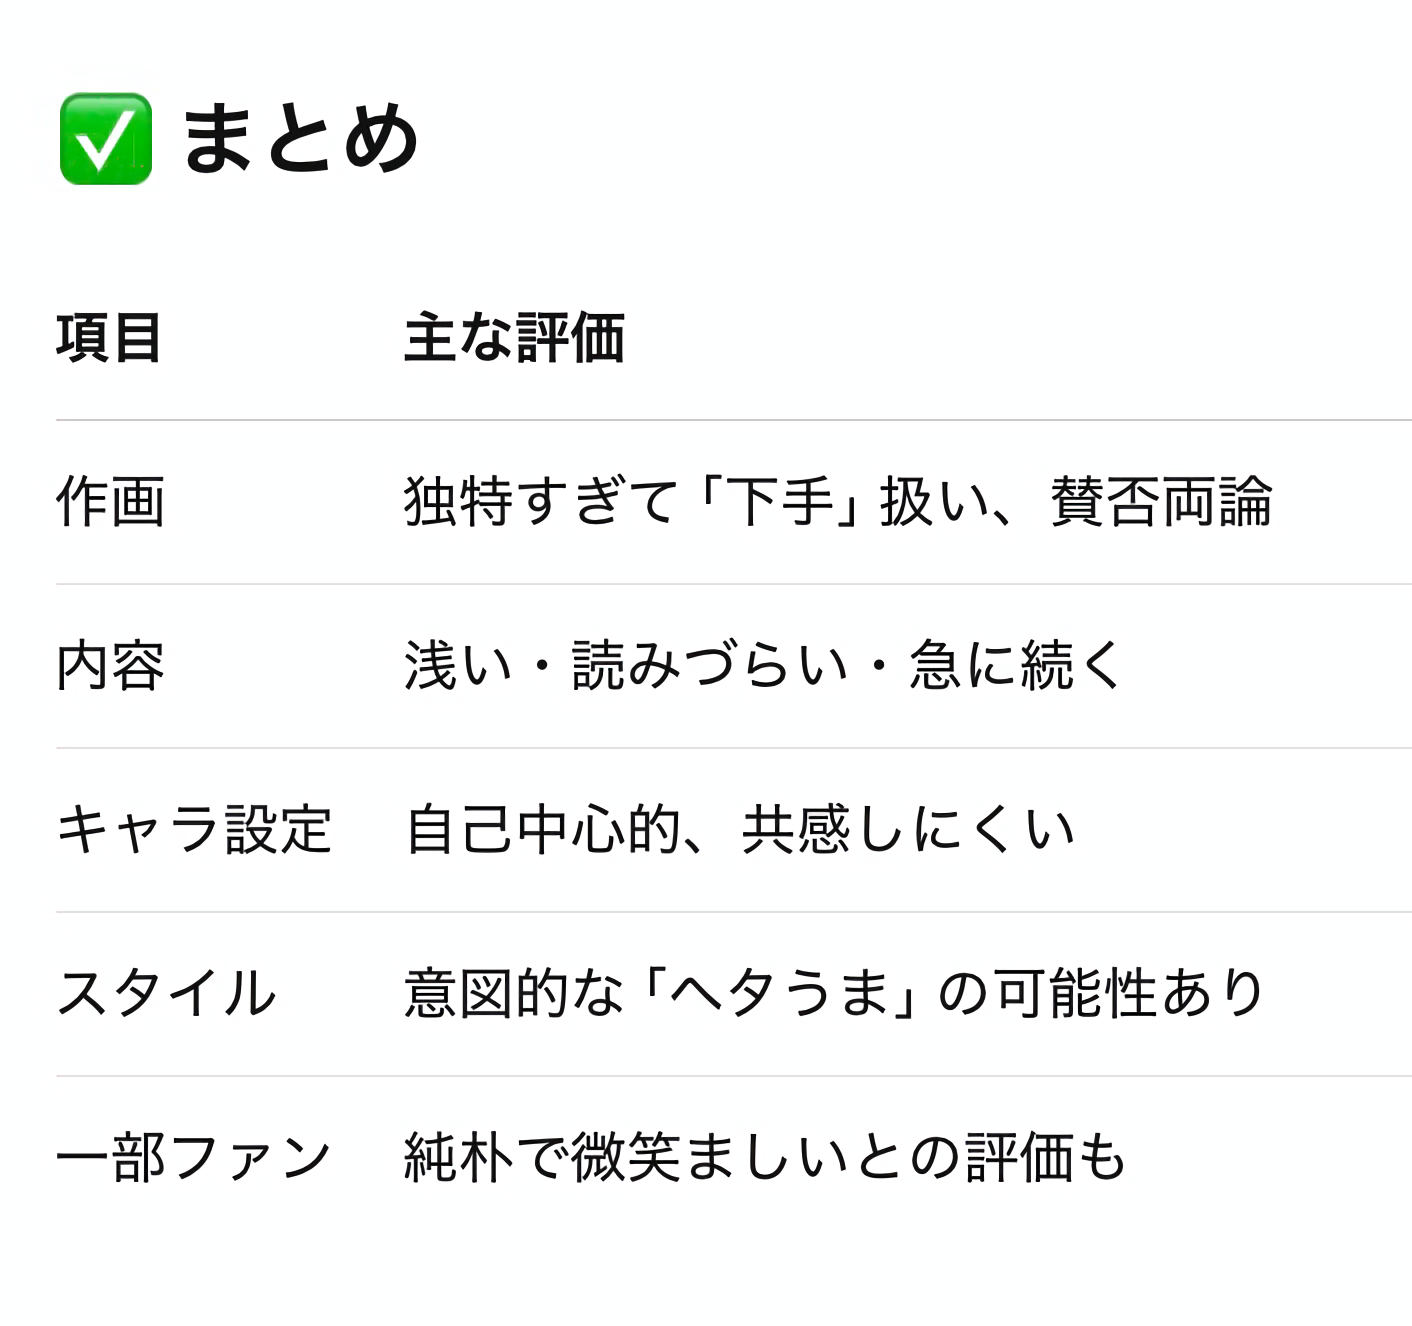Image resolution: width=1412 pixels, height=1326 pixels.
Task: Select the 一部ファン row label
Action: 194,1157
